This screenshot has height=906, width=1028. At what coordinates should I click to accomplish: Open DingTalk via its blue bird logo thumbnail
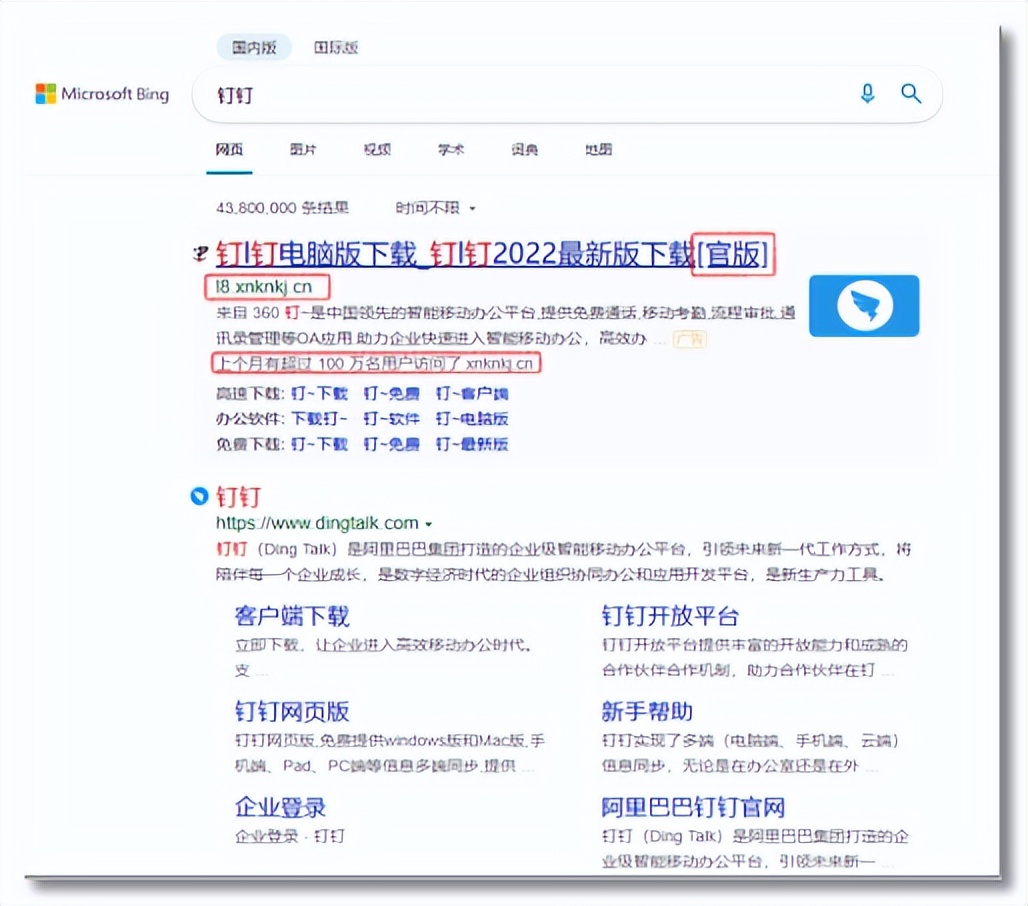click(x=863, y=305)
